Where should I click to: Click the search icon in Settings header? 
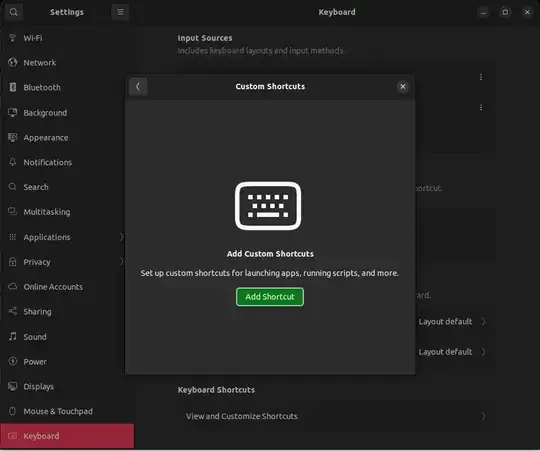[x=13, y=12]
